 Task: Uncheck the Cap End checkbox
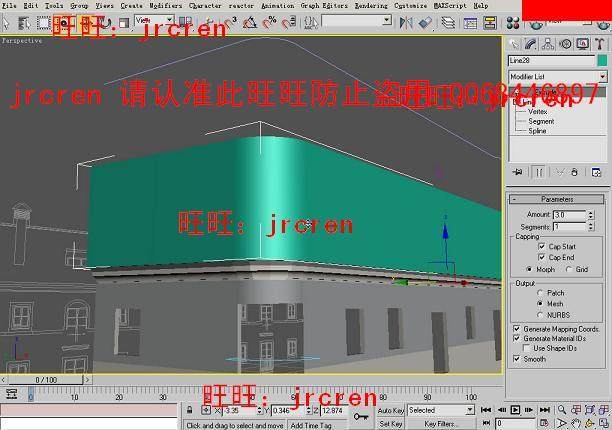click(541, 257)
